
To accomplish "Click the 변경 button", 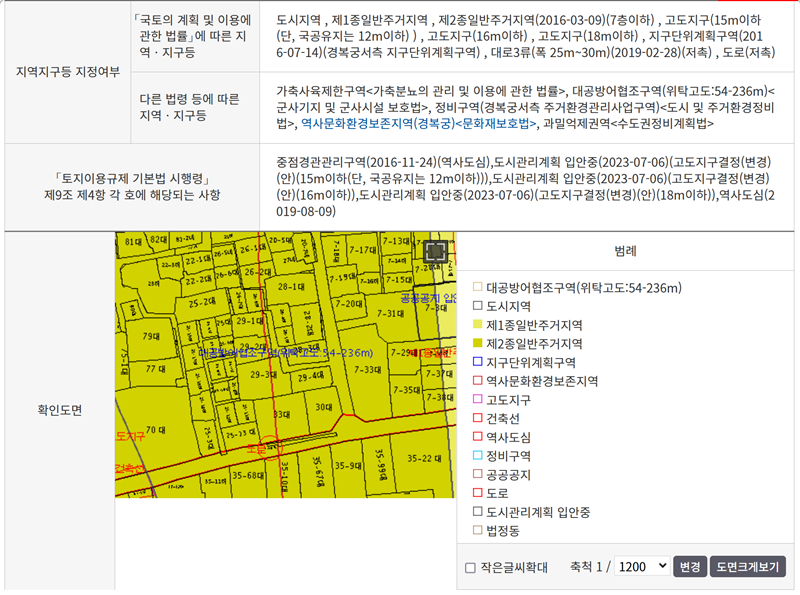I will (690, 566).
